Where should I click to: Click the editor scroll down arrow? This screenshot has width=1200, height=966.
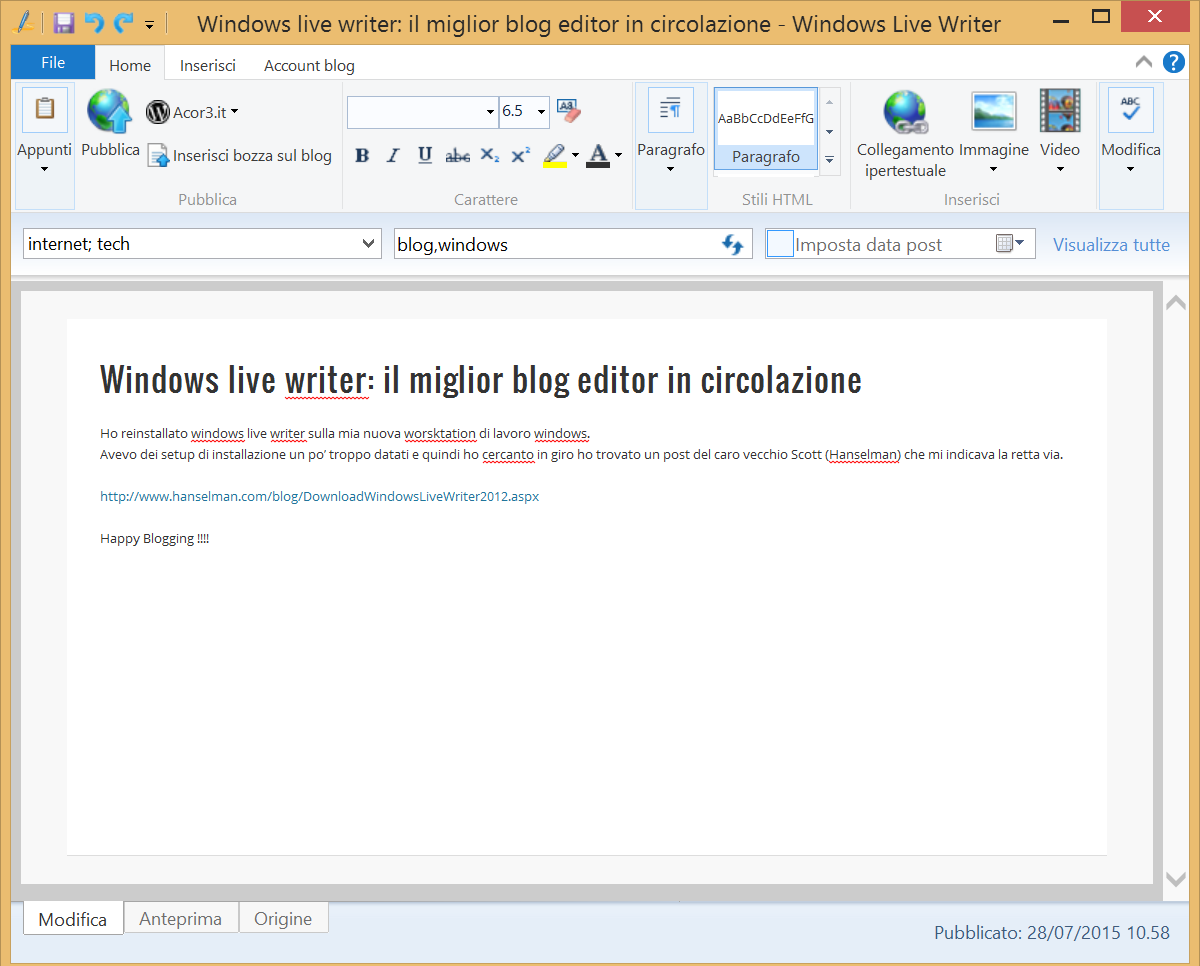[1176, 878]
